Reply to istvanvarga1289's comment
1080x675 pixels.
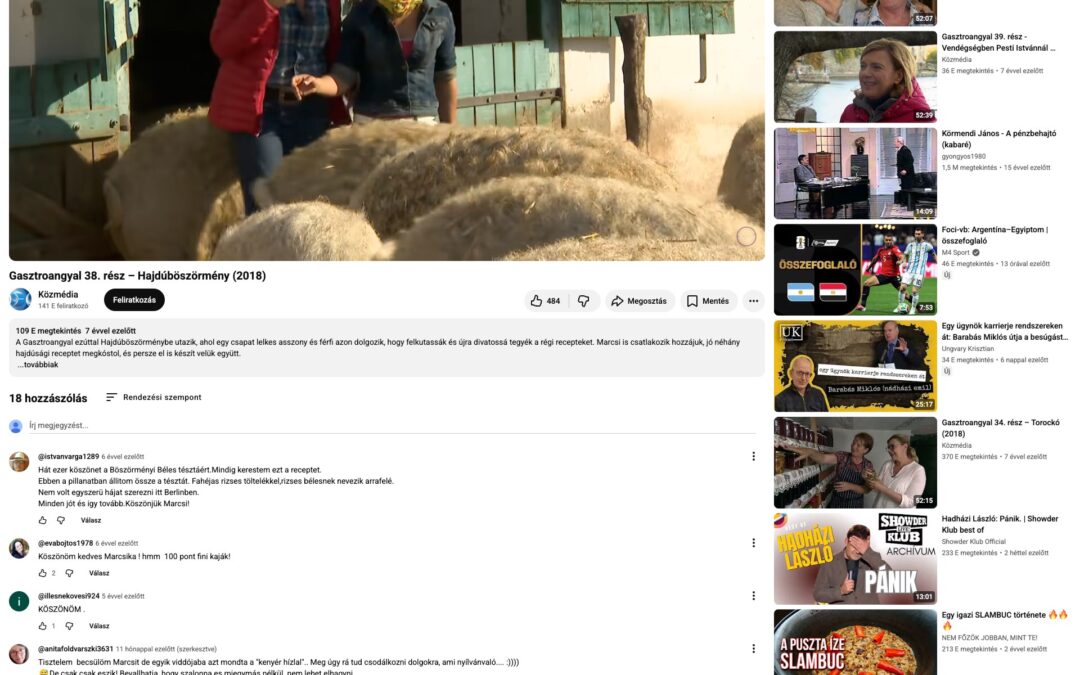[x=91, y=521]
